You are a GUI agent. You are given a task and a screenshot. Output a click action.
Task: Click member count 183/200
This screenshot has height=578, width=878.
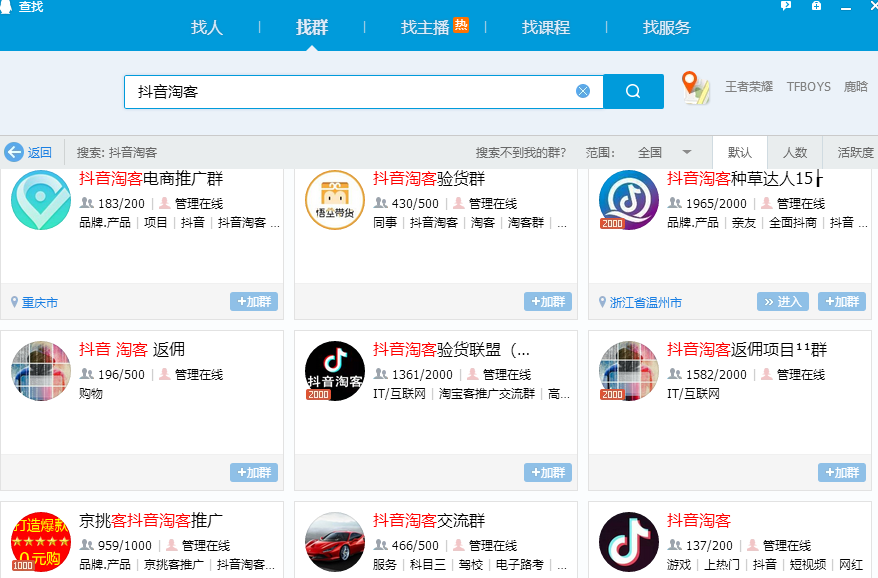[121, 203]
